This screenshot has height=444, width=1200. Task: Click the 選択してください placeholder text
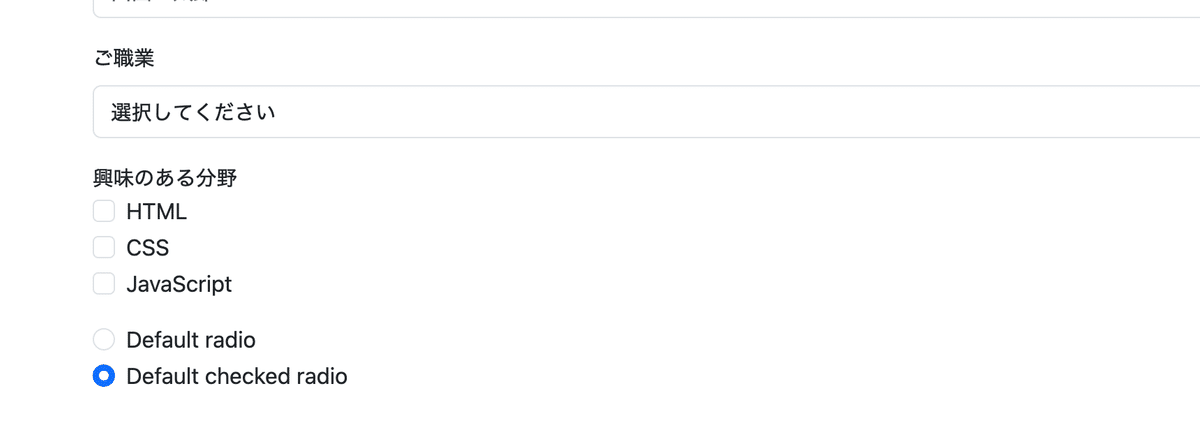pyautogui.click(x=193, y=112)
